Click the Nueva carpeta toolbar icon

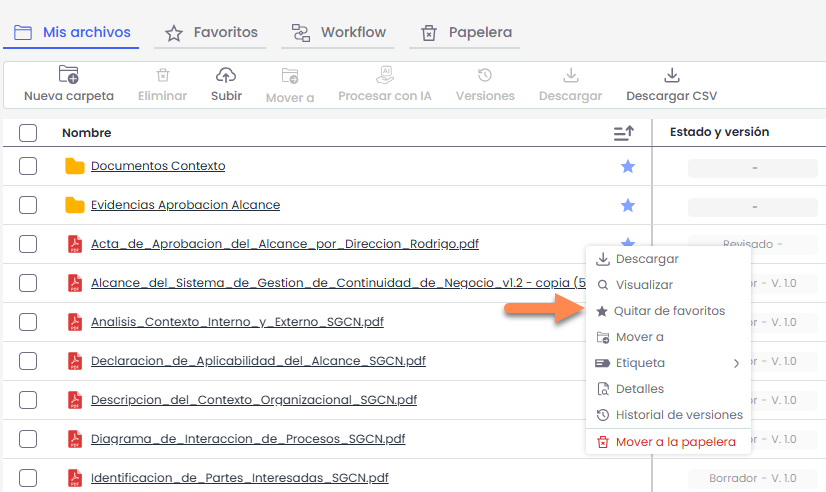click(x=68, y=75)
